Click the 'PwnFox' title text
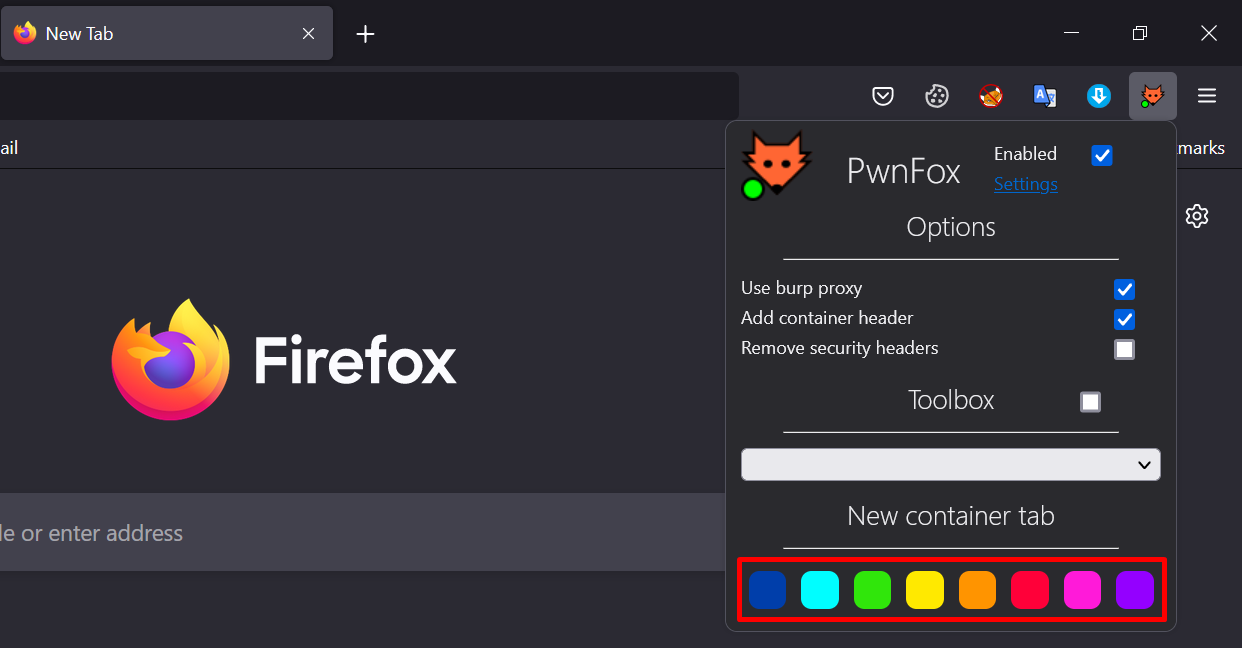Screen dimensions: 1242x648 (904, 171)
